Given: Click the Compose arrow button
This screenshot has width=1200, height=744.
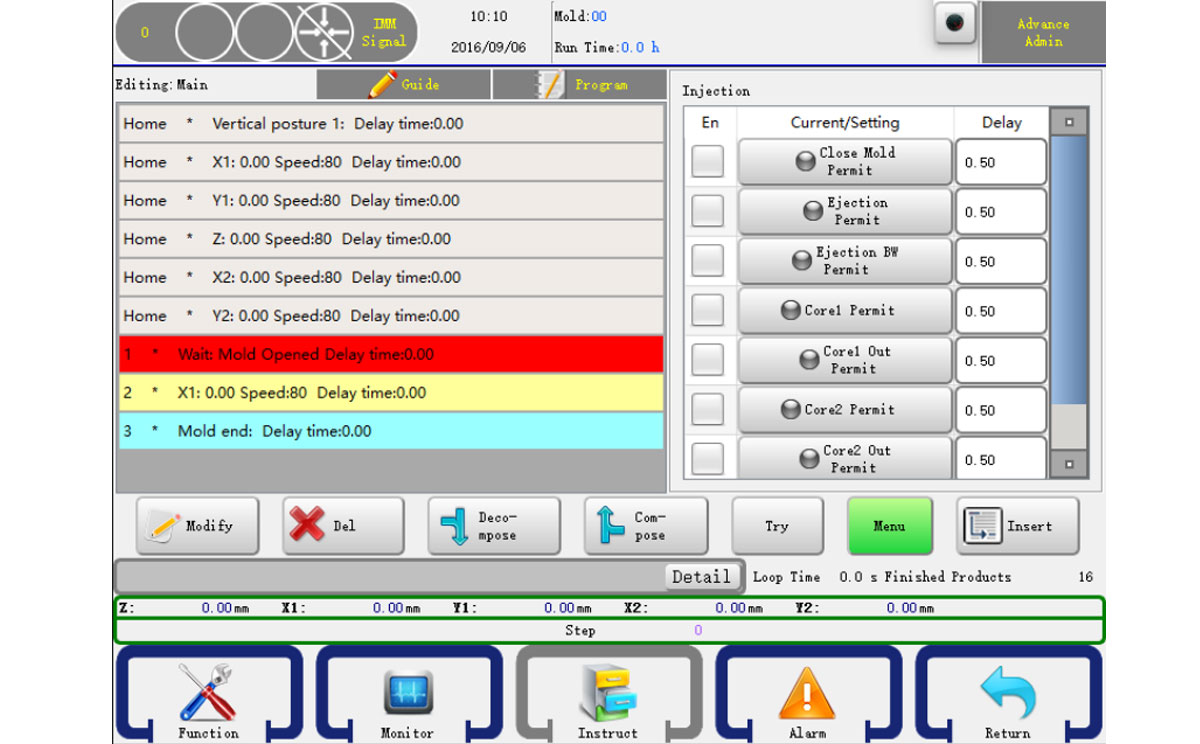Looking at the screenshot, I should coord(645,526).
